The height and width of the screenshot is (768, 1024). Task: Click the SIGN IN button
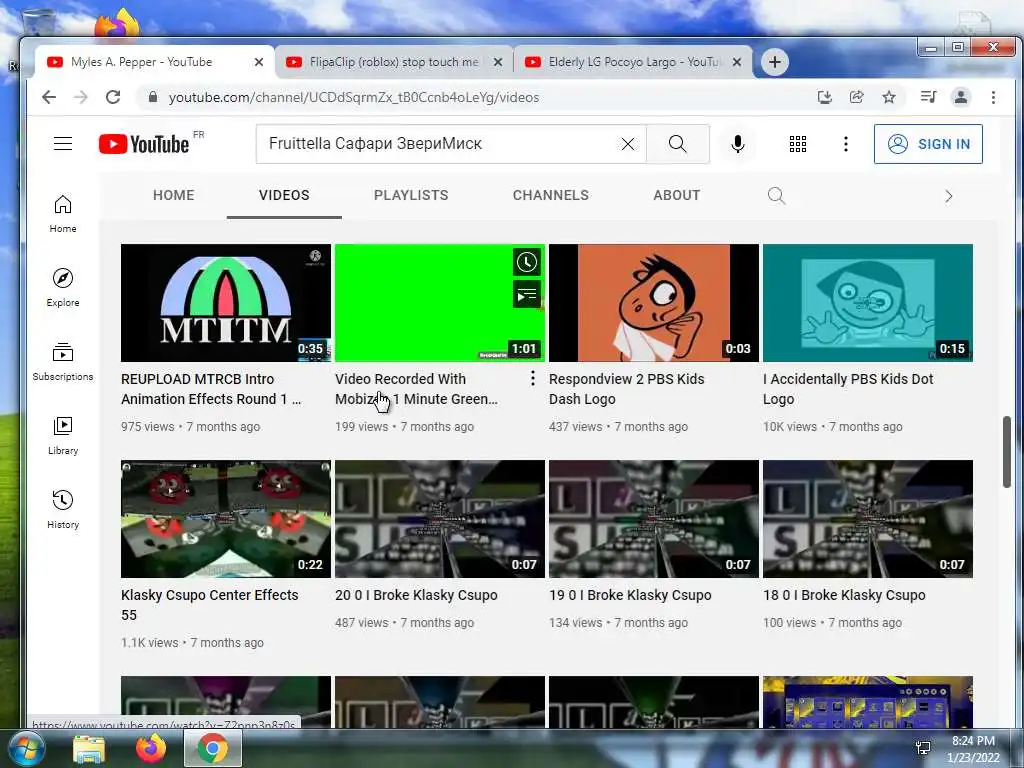point(928,144)
